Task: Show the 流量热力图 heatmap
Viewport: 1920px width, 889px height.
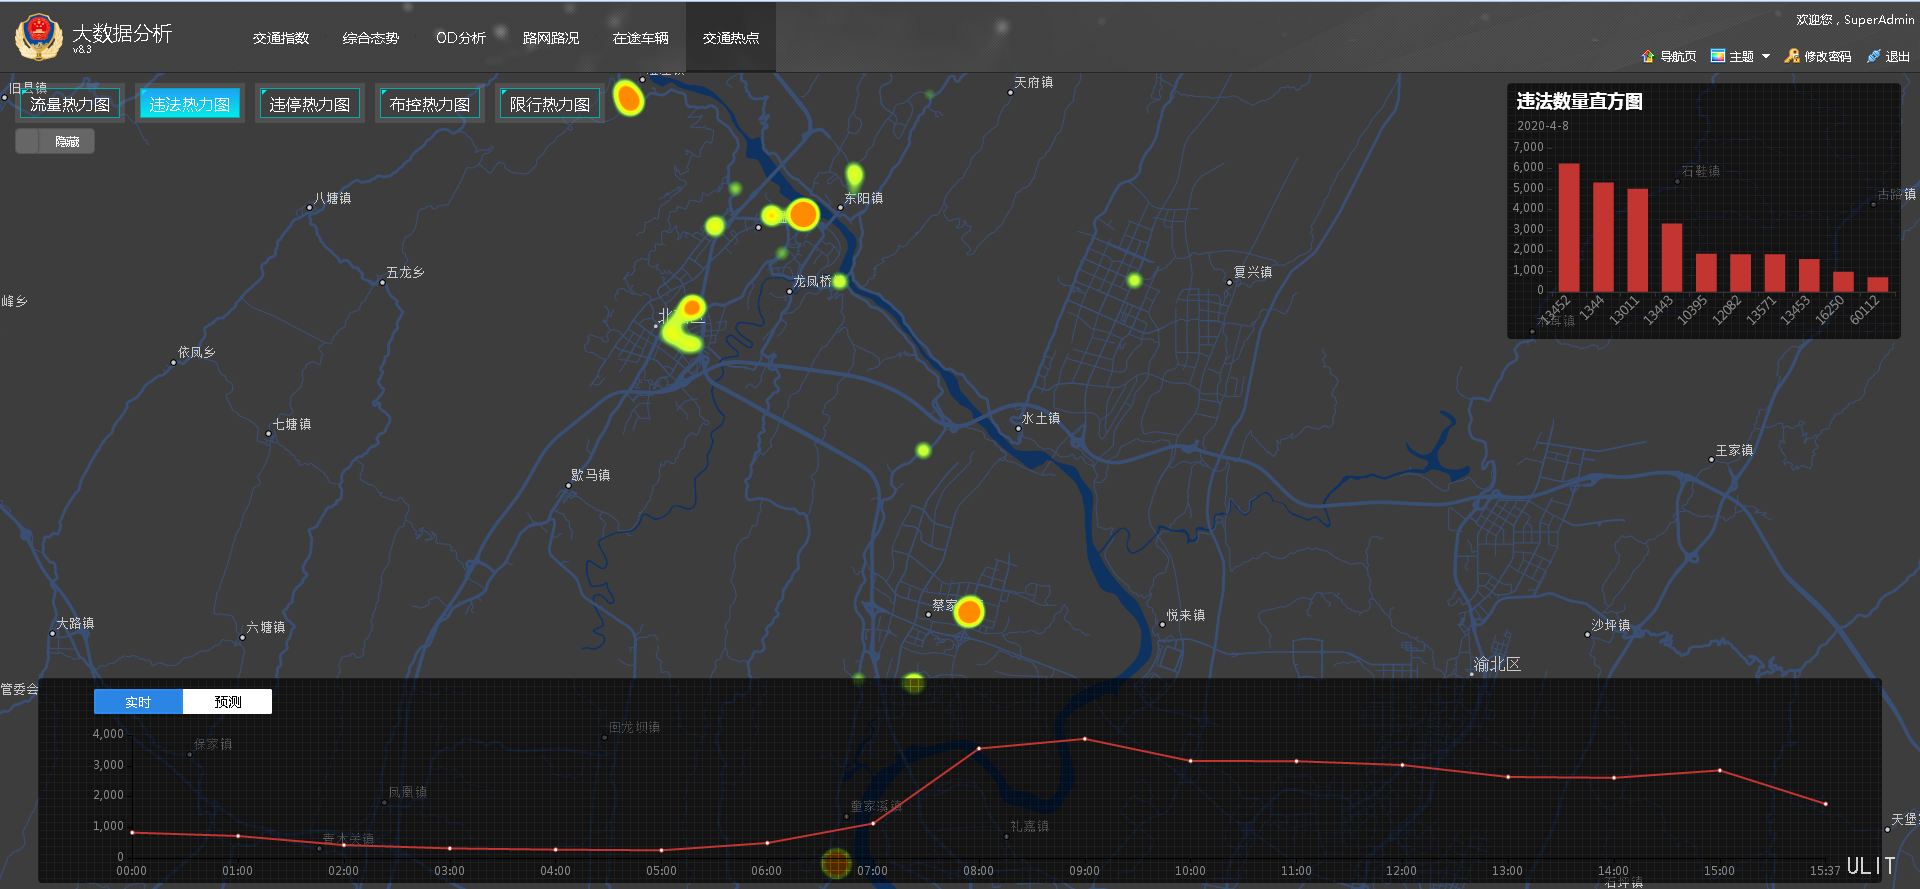Action: click(x=70, y=104)
